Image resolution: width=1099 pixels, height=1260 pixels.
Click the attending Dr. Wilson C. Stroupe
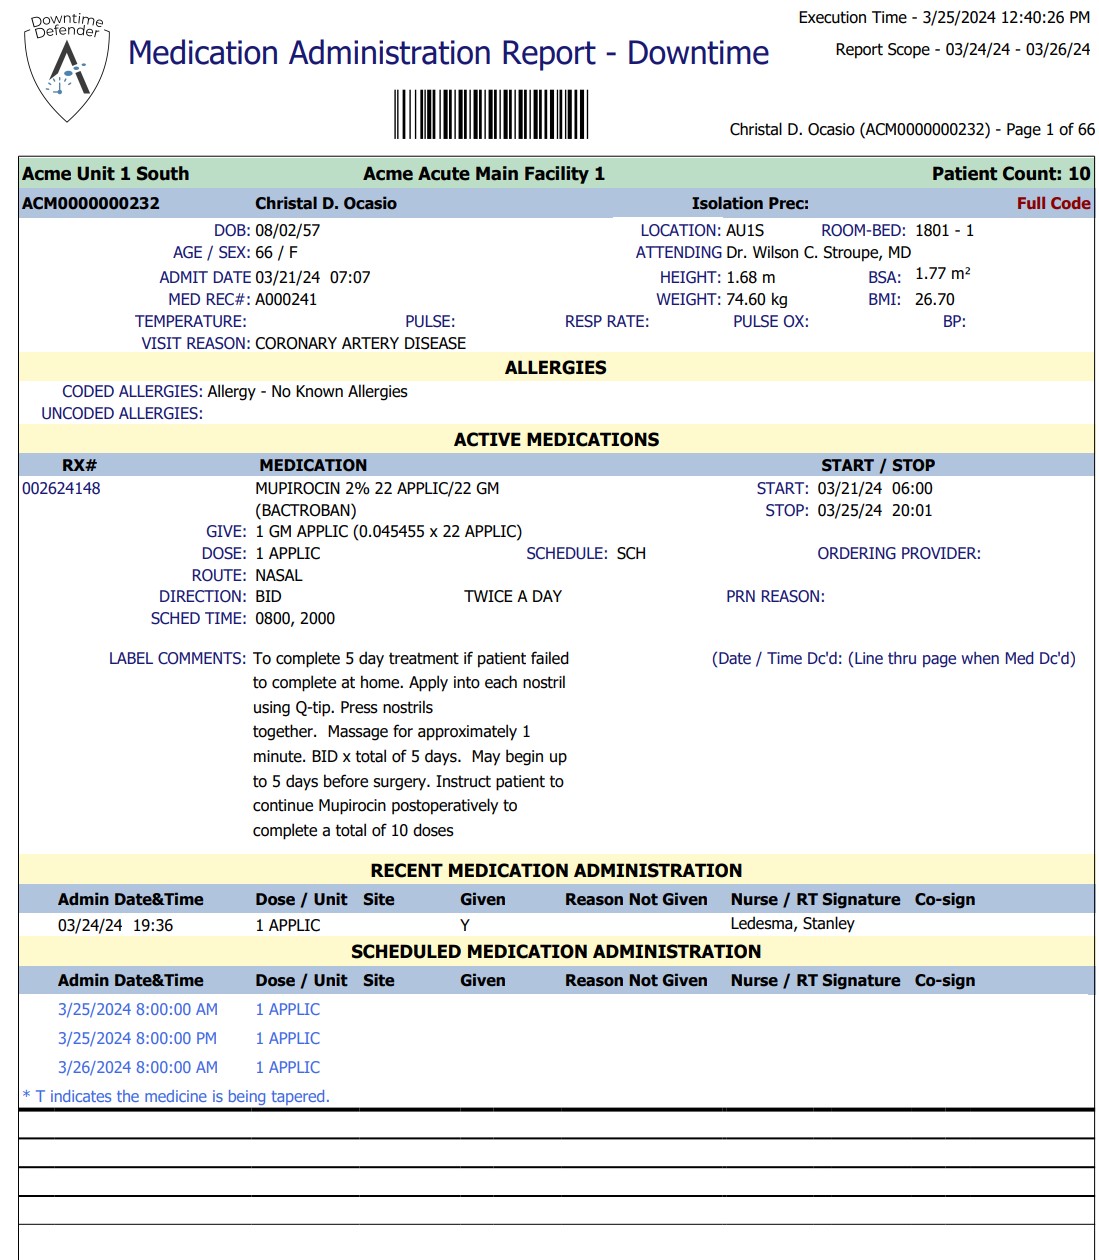pos(818,253)
